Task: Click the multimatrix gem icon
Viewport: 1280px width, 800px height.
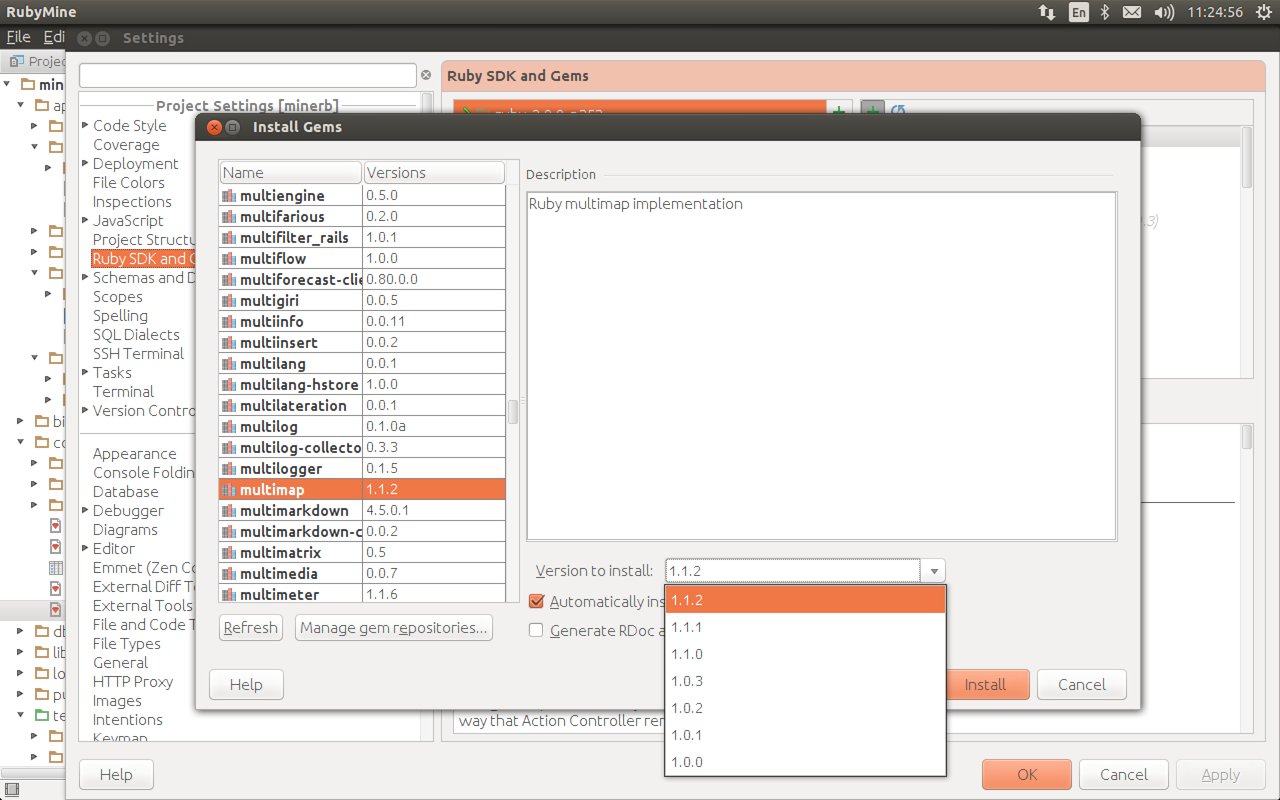Action: pyautogui.click(x=229, y=553)
